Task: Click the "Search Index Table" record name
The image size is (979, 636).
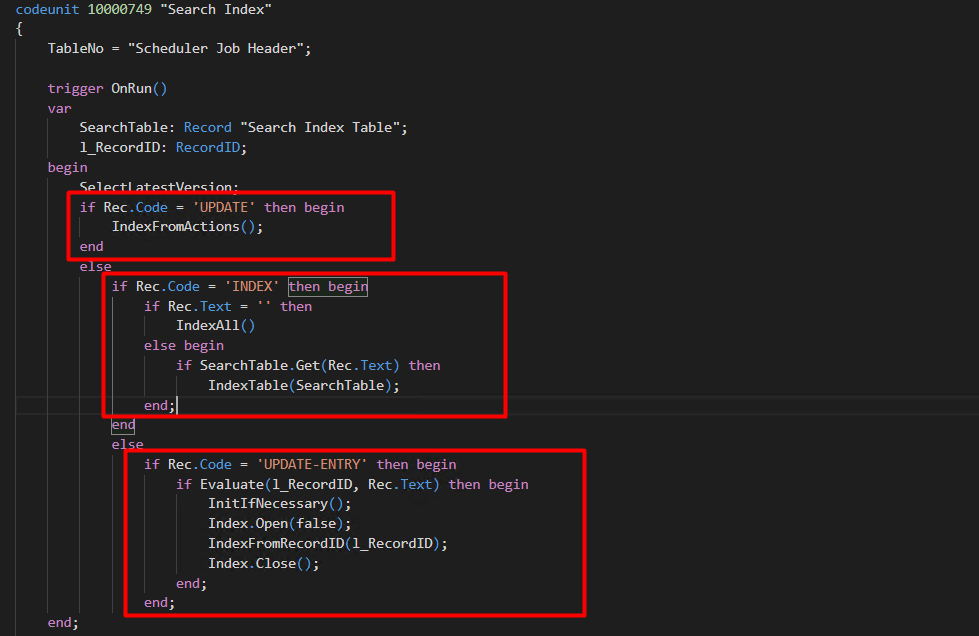Action: (320, 127)
